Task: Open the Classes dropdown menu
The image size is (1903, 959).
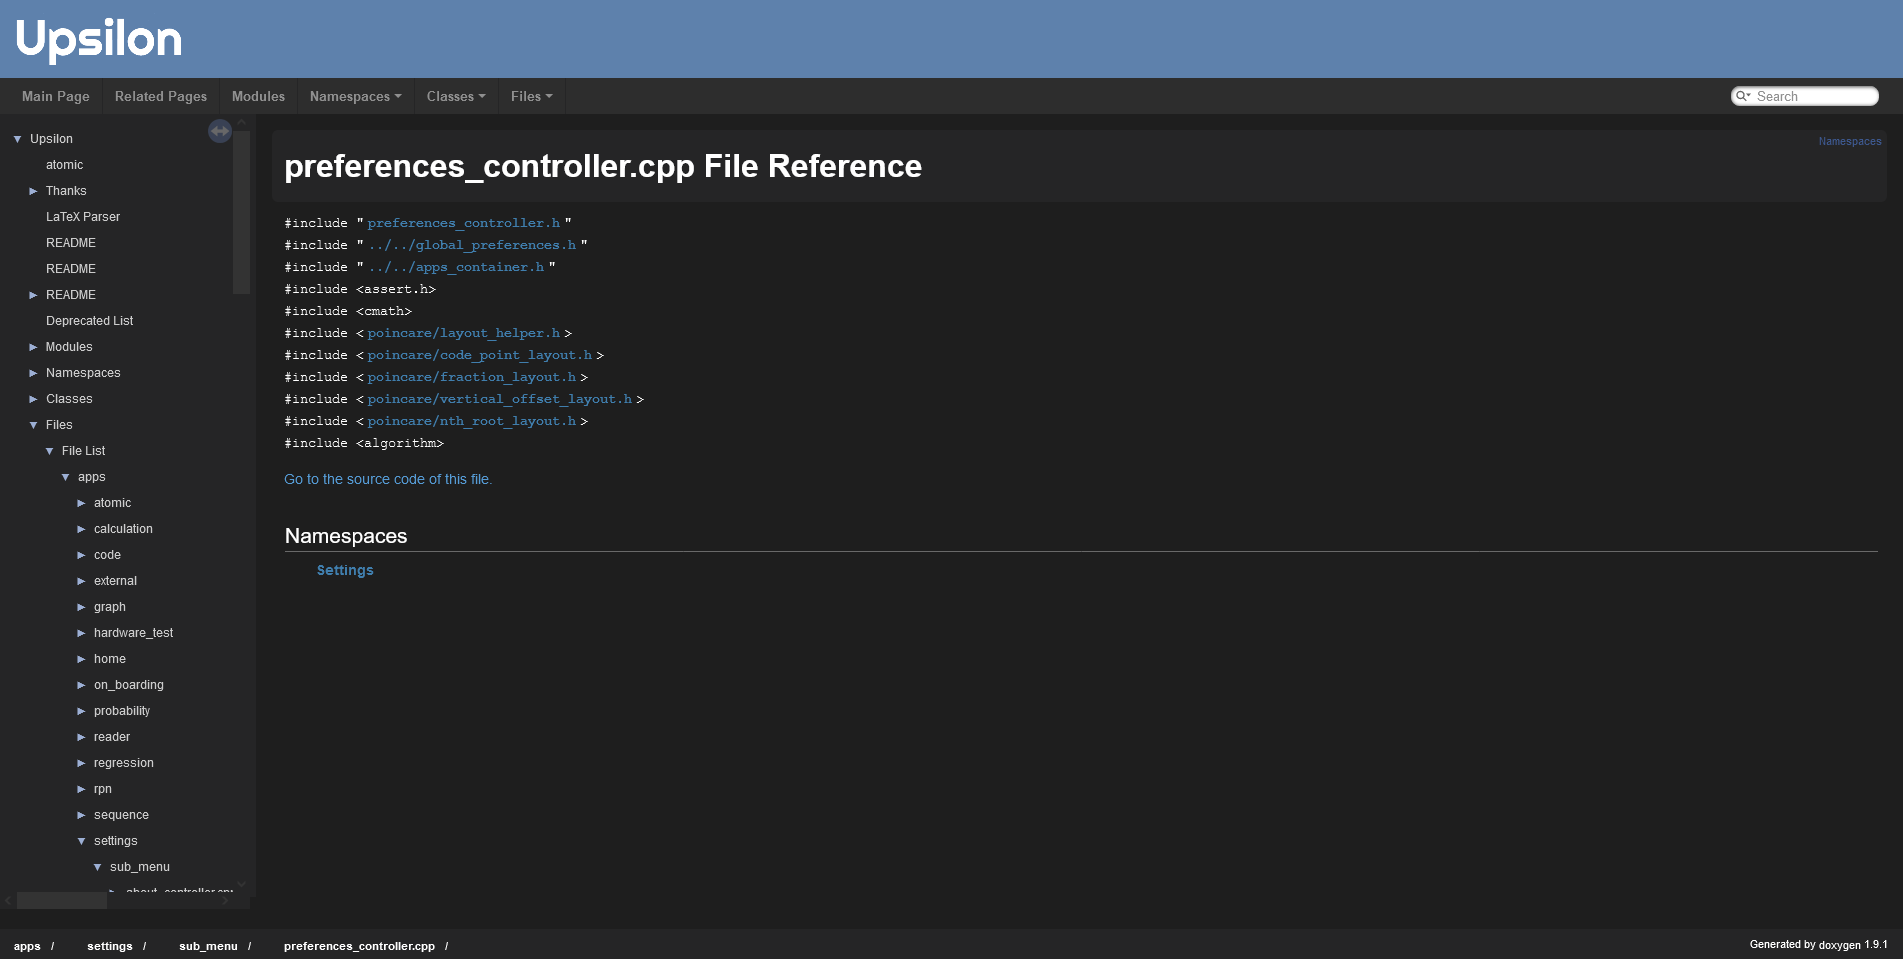Action: [x=455, y=96]
